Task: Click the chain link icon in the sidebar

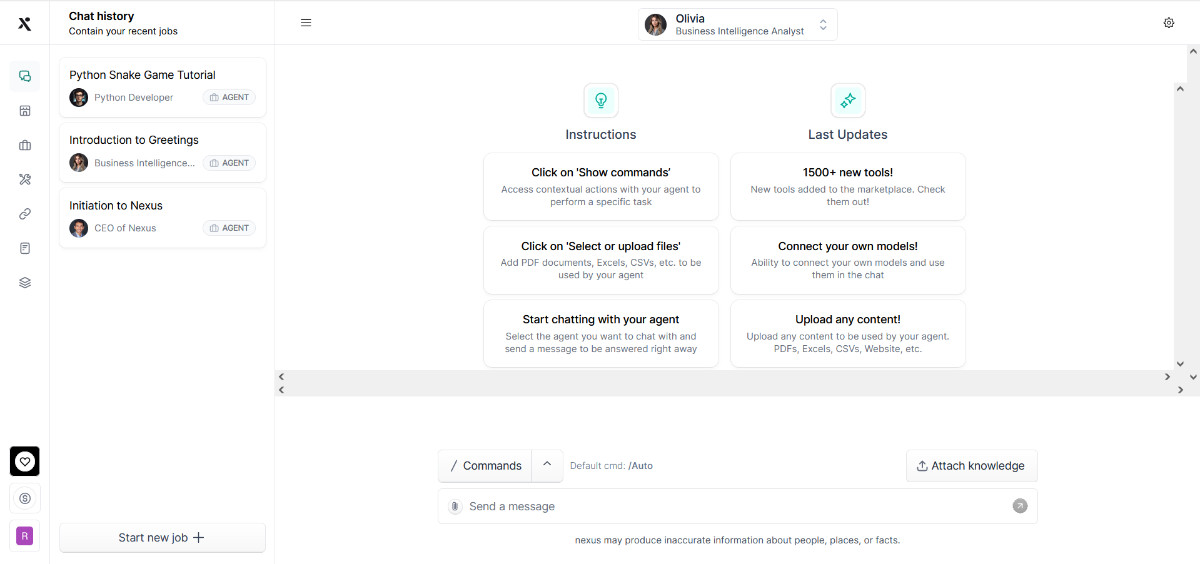Action: (x=25, y=214)
